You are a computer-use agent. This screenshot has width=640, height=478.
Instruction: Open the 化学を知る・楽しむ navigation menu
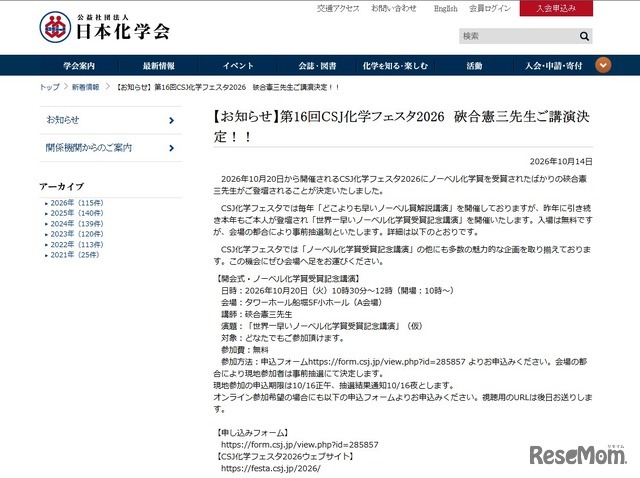point(395,66)
